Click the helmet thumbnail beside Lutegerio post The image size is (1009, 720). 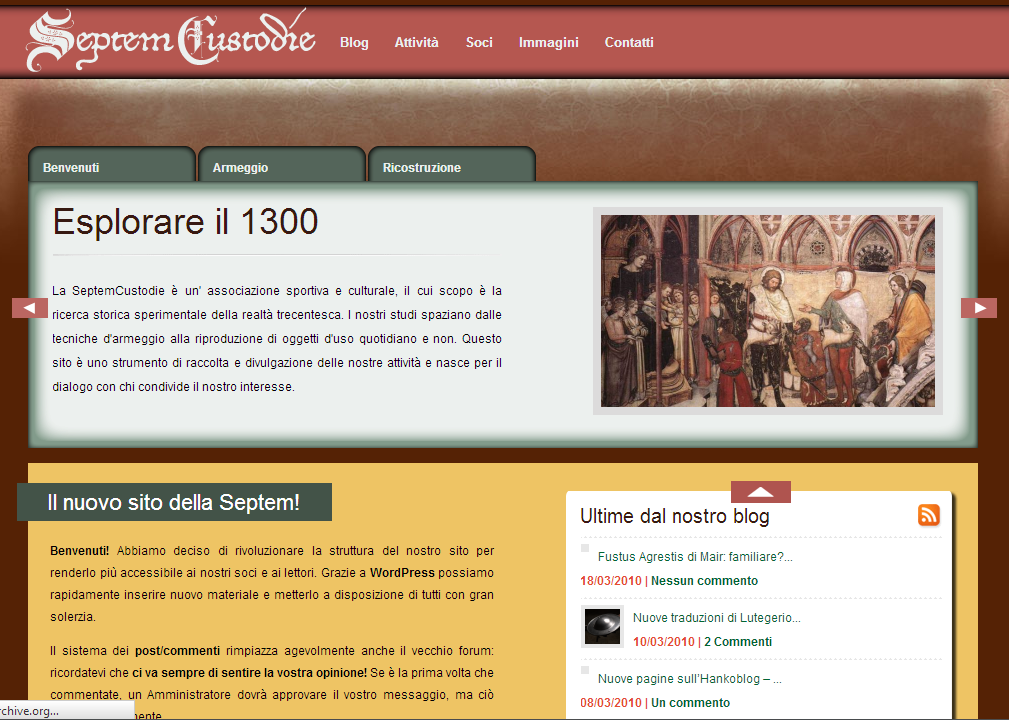(x=602, y=626)
